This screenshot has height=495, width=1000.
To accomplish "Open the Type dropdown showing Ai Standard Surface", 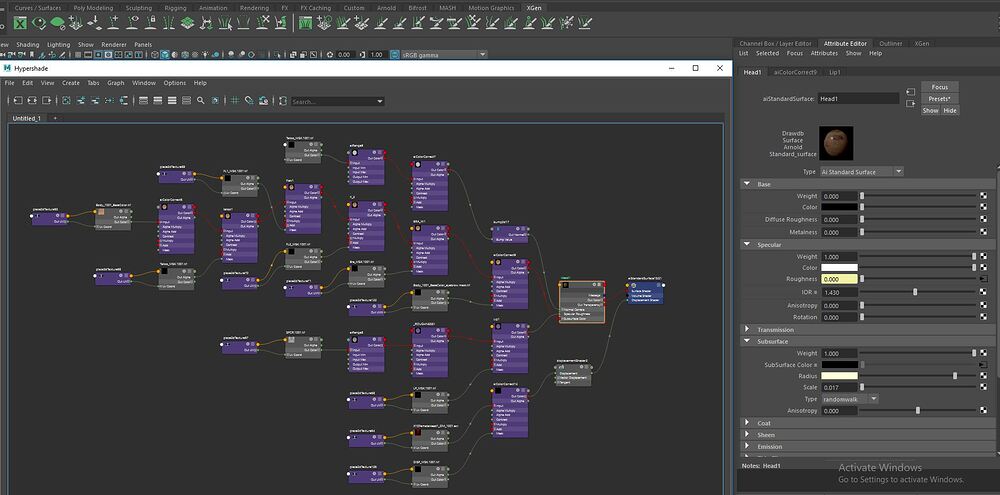I will (x=862, y=172).
